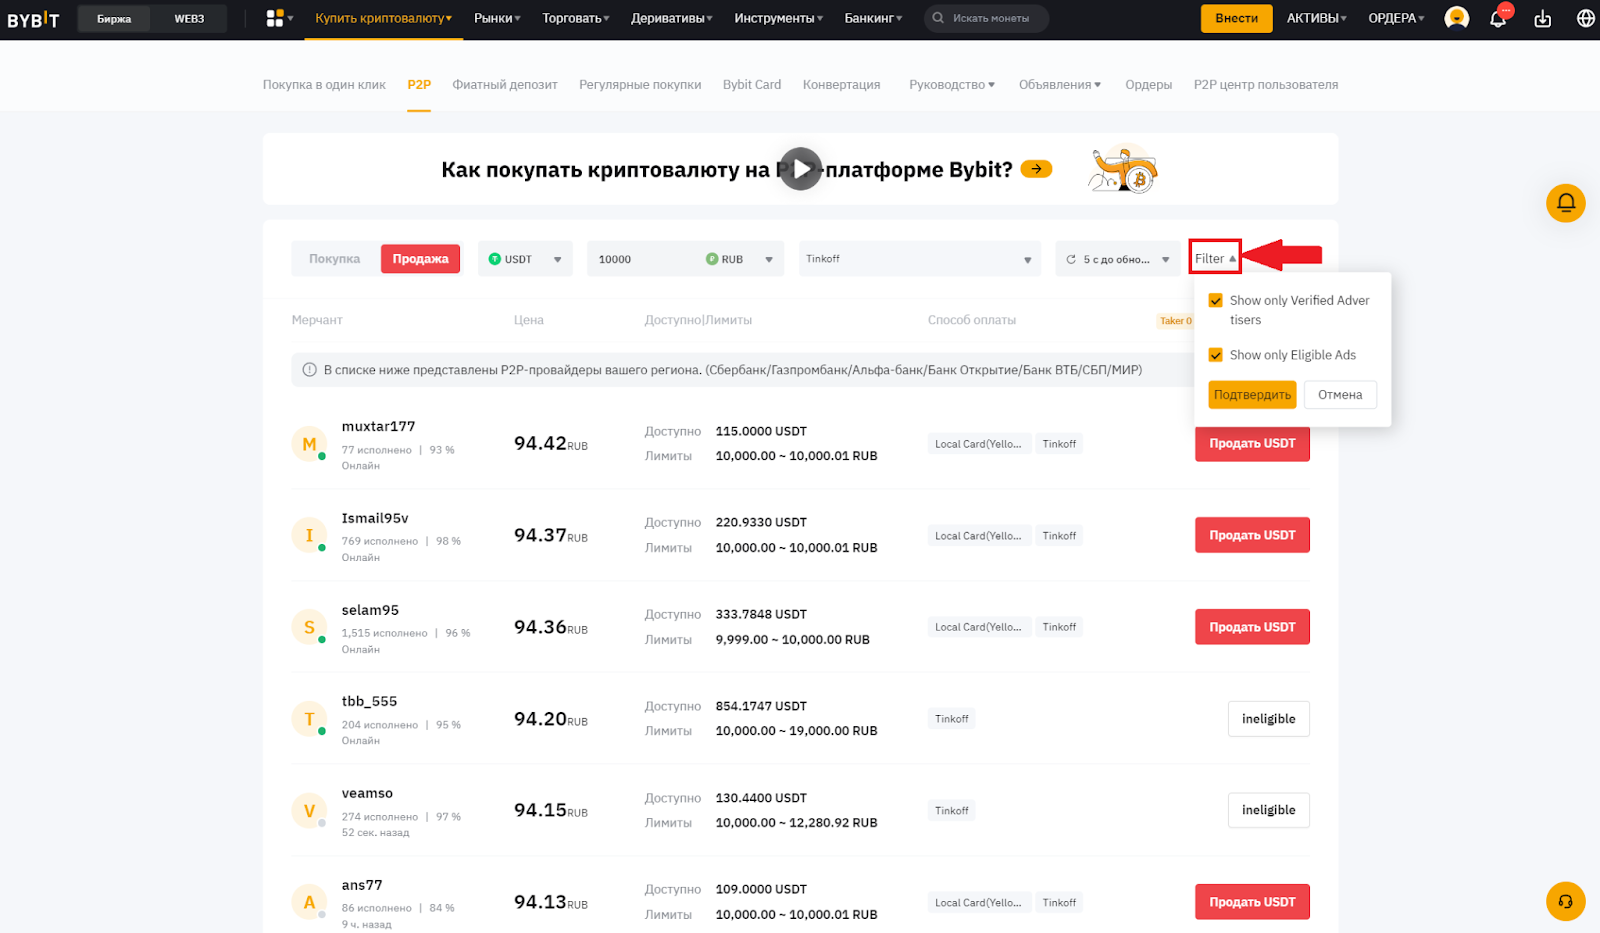Click the USDT coin icon
The image size is (1600, 933).
pos(494,259)
